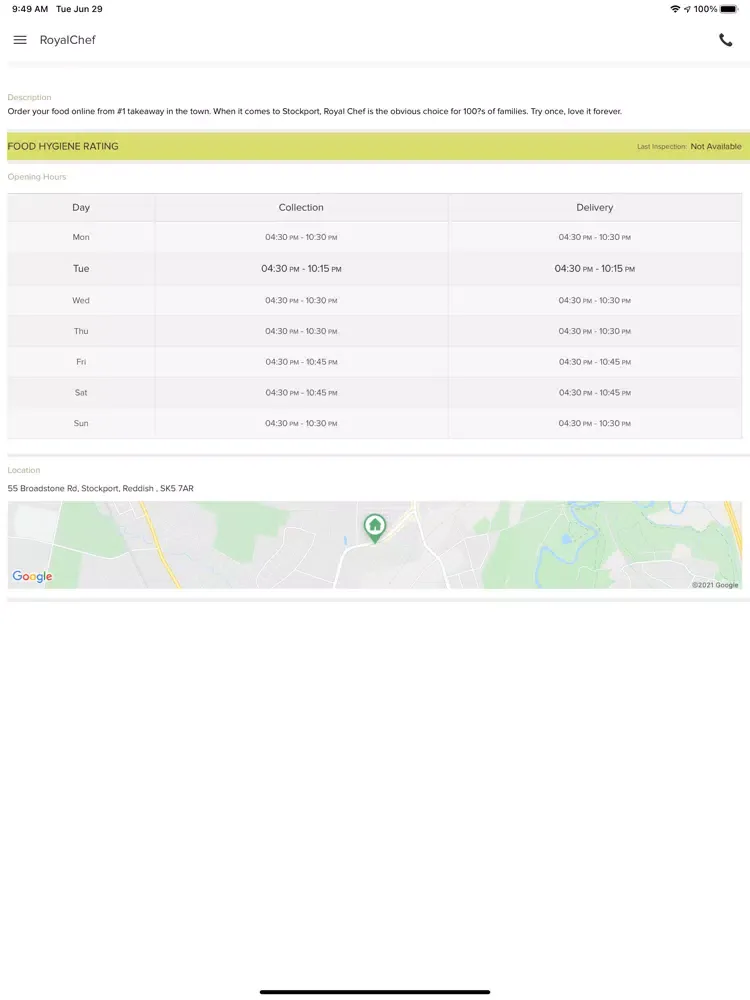Select the takeaway description paragraph
Image resolution: width=750 pixels, height=1000 pixels.
click(314, 111)
